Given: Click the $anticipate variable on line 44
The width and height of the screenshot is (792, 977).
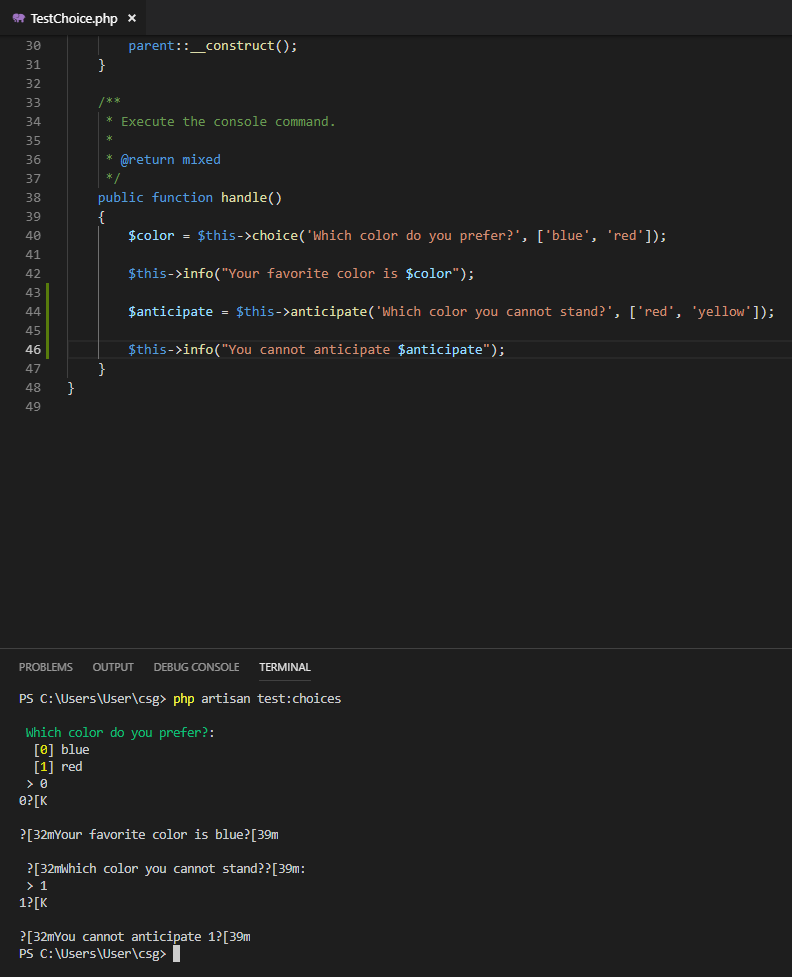Looking at the screenshot, I should (171, 312).
